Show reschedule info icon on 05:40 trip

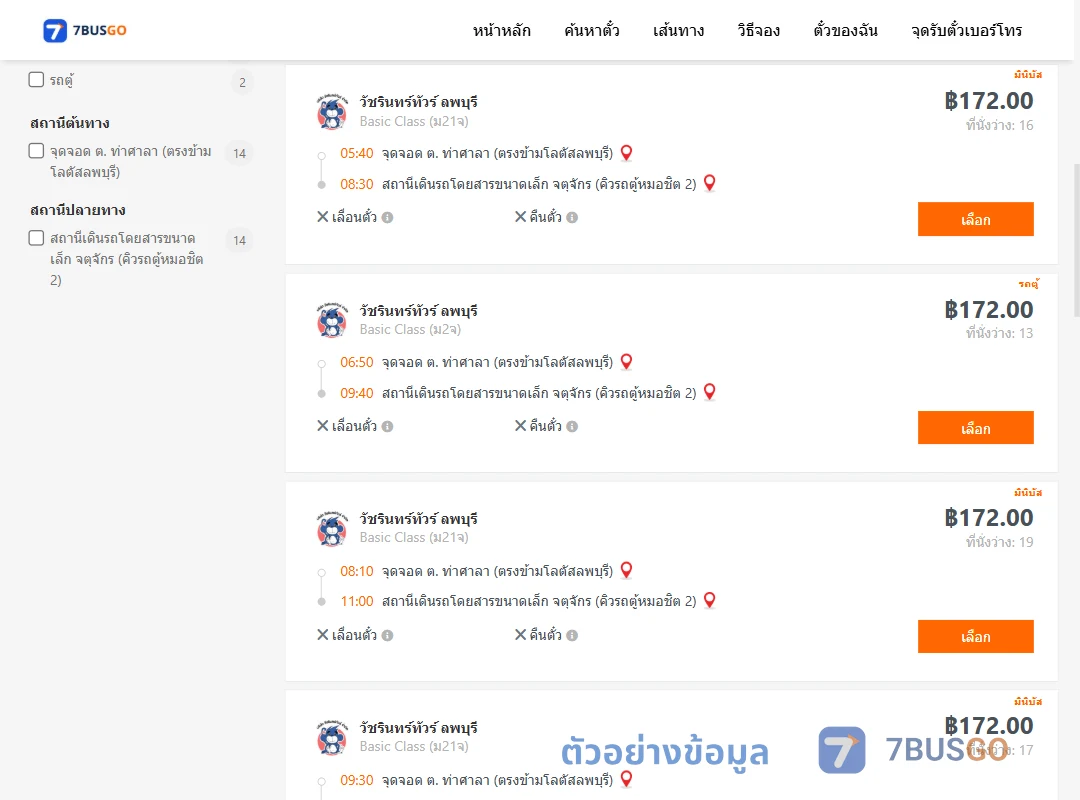(x=388, y=218)
